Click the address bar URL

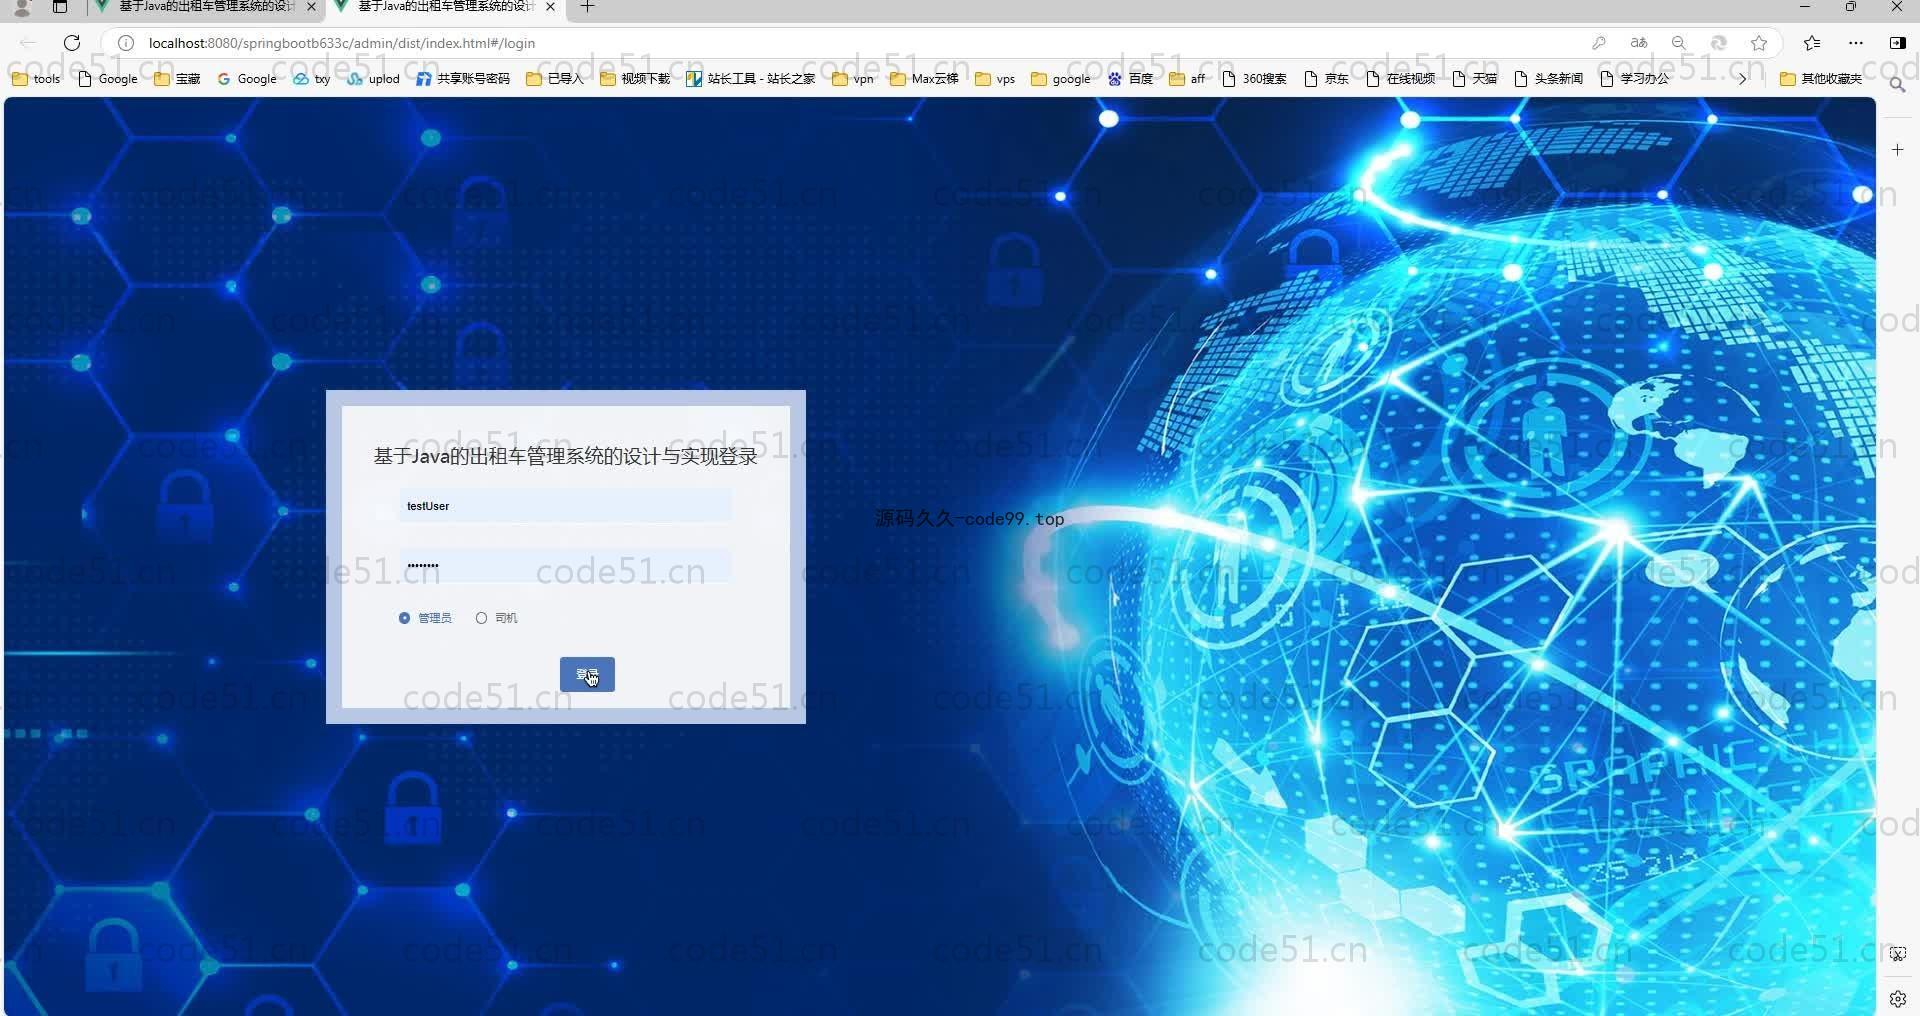342,43
